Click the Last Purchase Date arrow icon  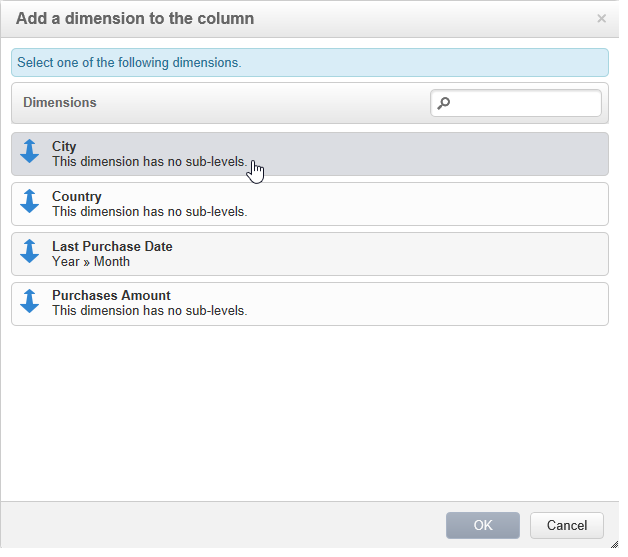click(x=29, y=252)
